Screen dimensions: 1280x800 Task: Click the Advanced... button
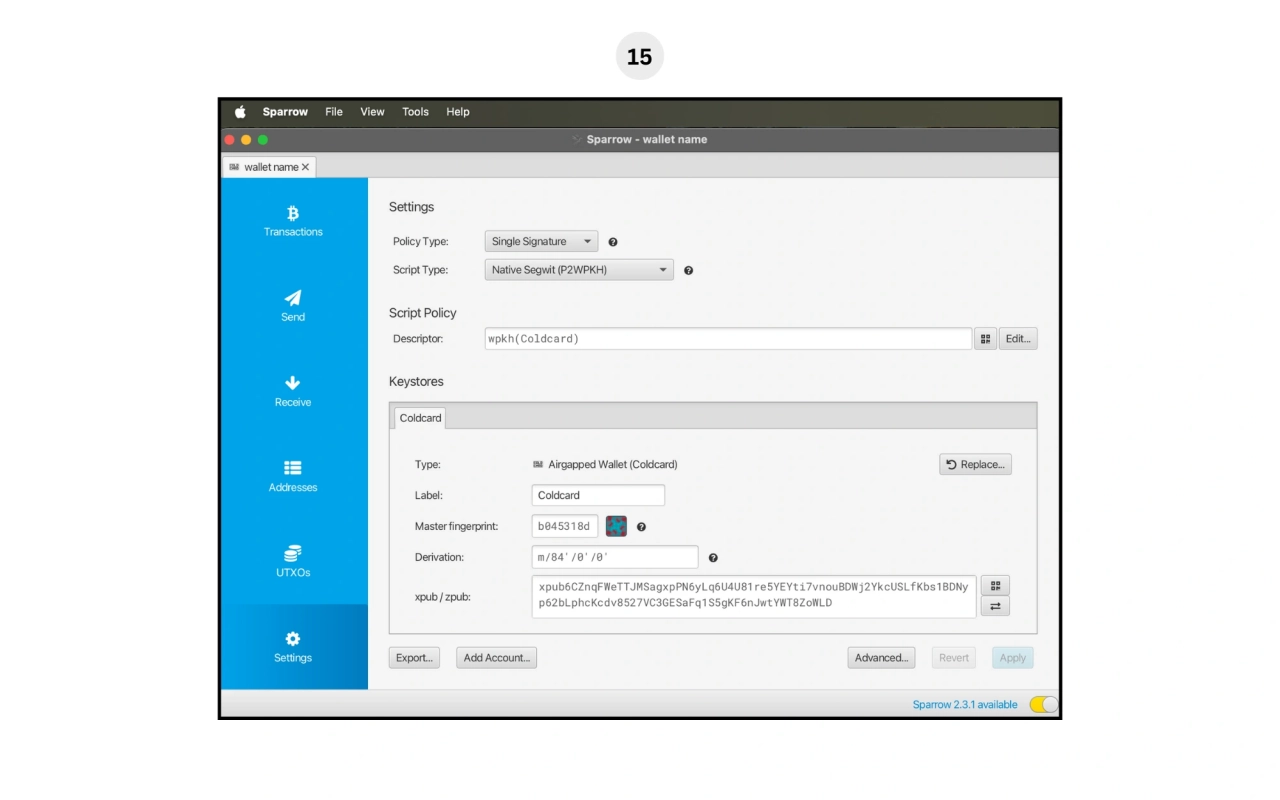pyautogui.click(x=881, y=658)
